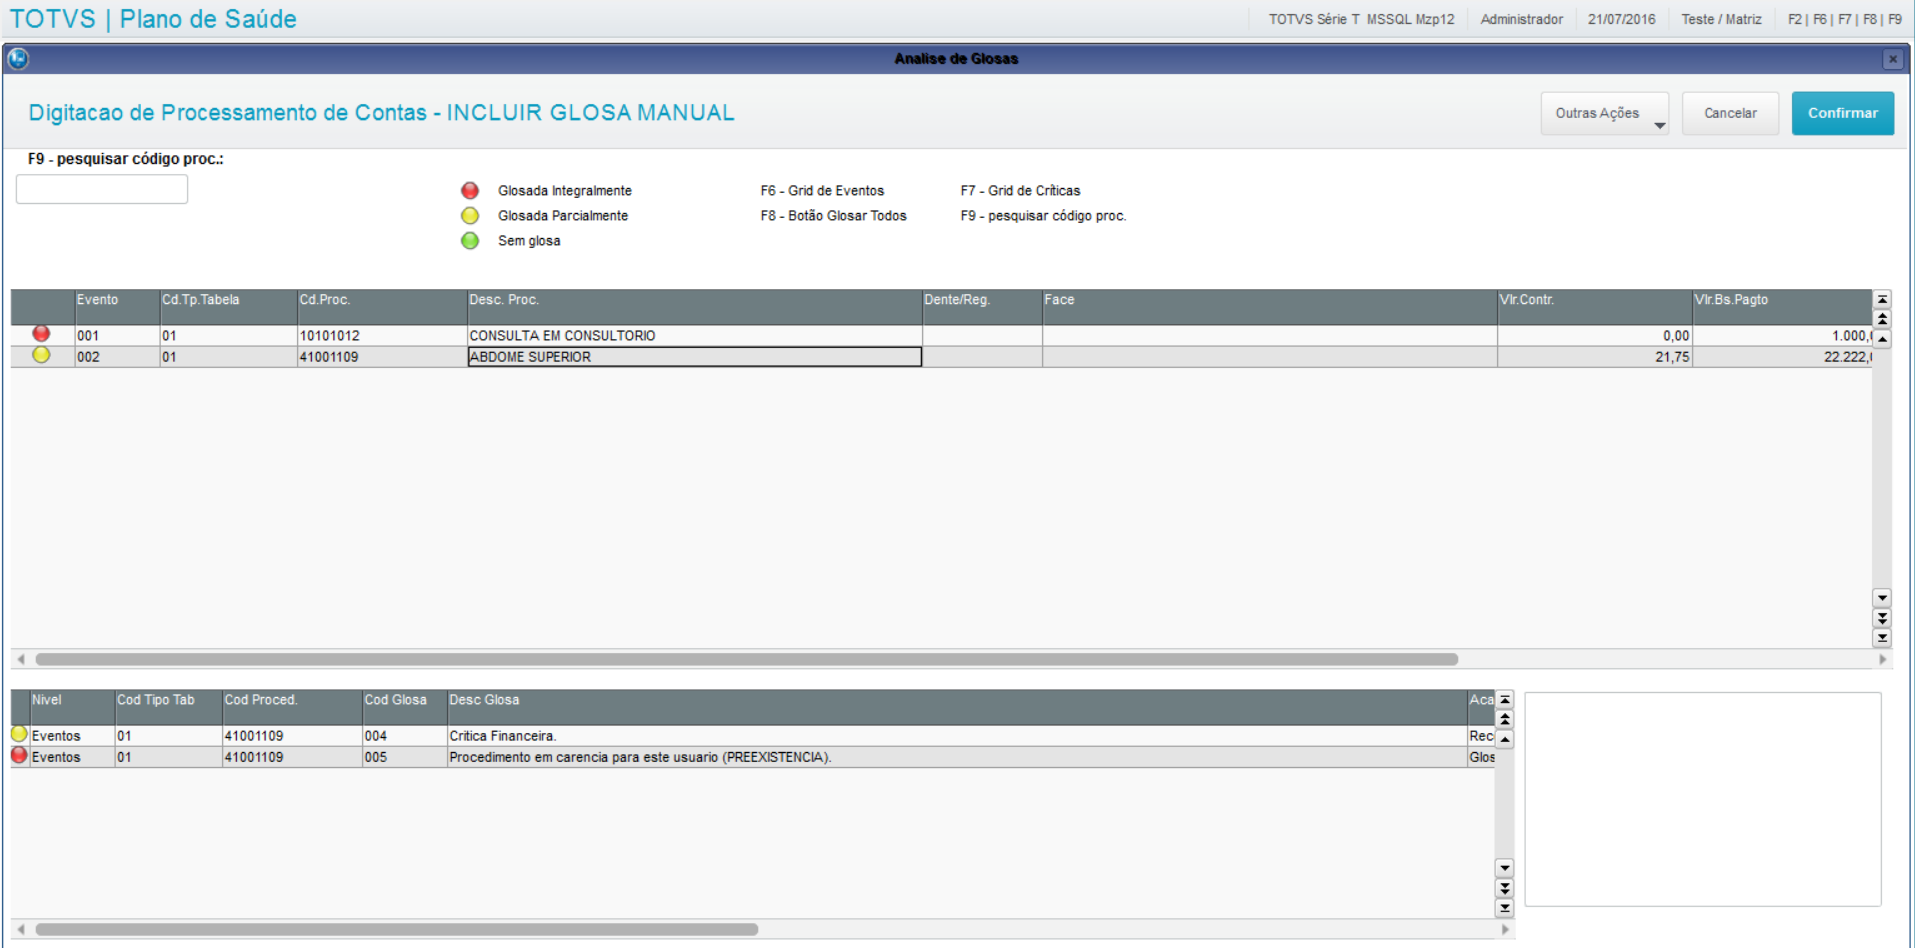1915x948 pixels.
Task: Click the yellow status circle of event 002
Action: click(41, 355)
